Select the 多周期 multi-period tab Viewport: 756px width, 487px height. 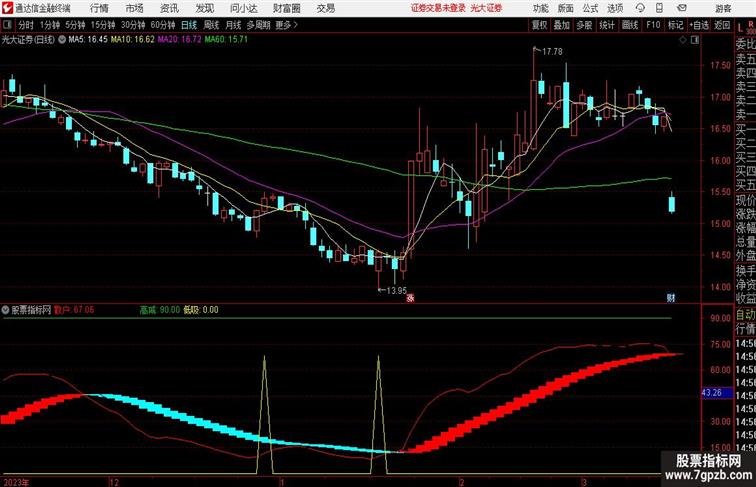click(259, 25)
